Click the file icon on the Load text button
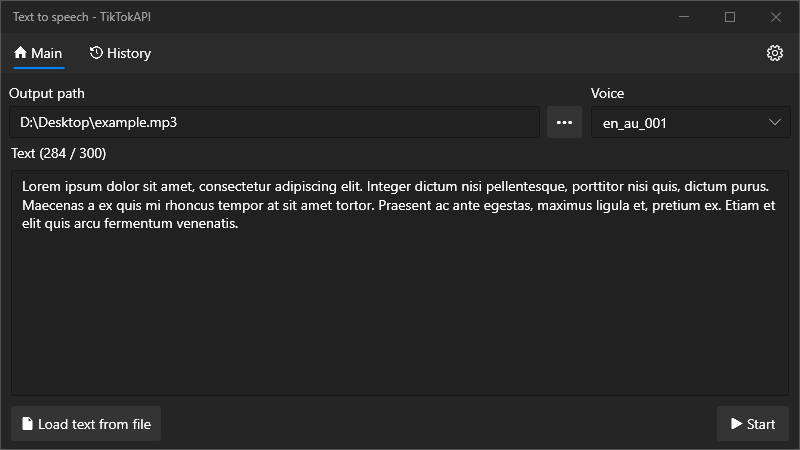 pos(27,424)
